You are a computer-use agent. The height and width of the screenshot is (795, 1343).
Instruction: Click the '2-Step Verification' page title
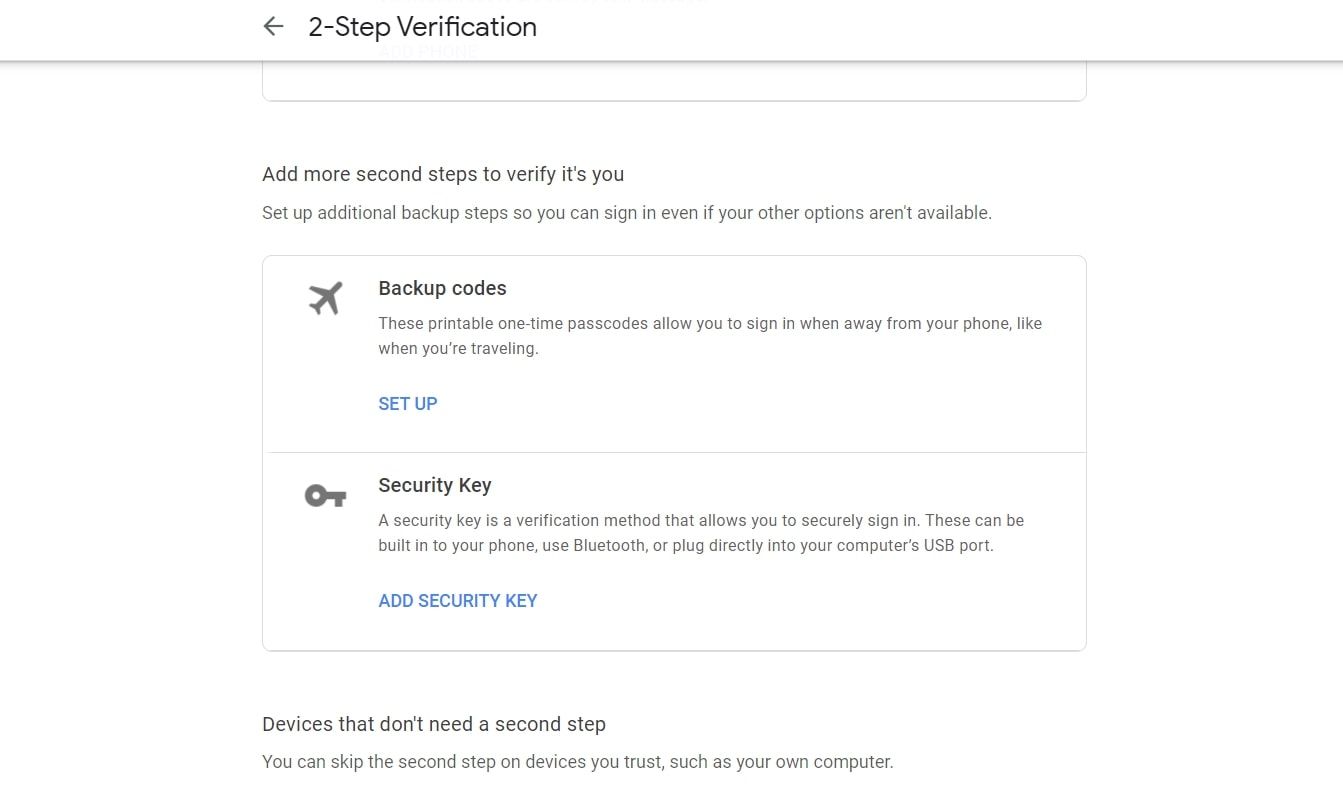pos(422,27)
